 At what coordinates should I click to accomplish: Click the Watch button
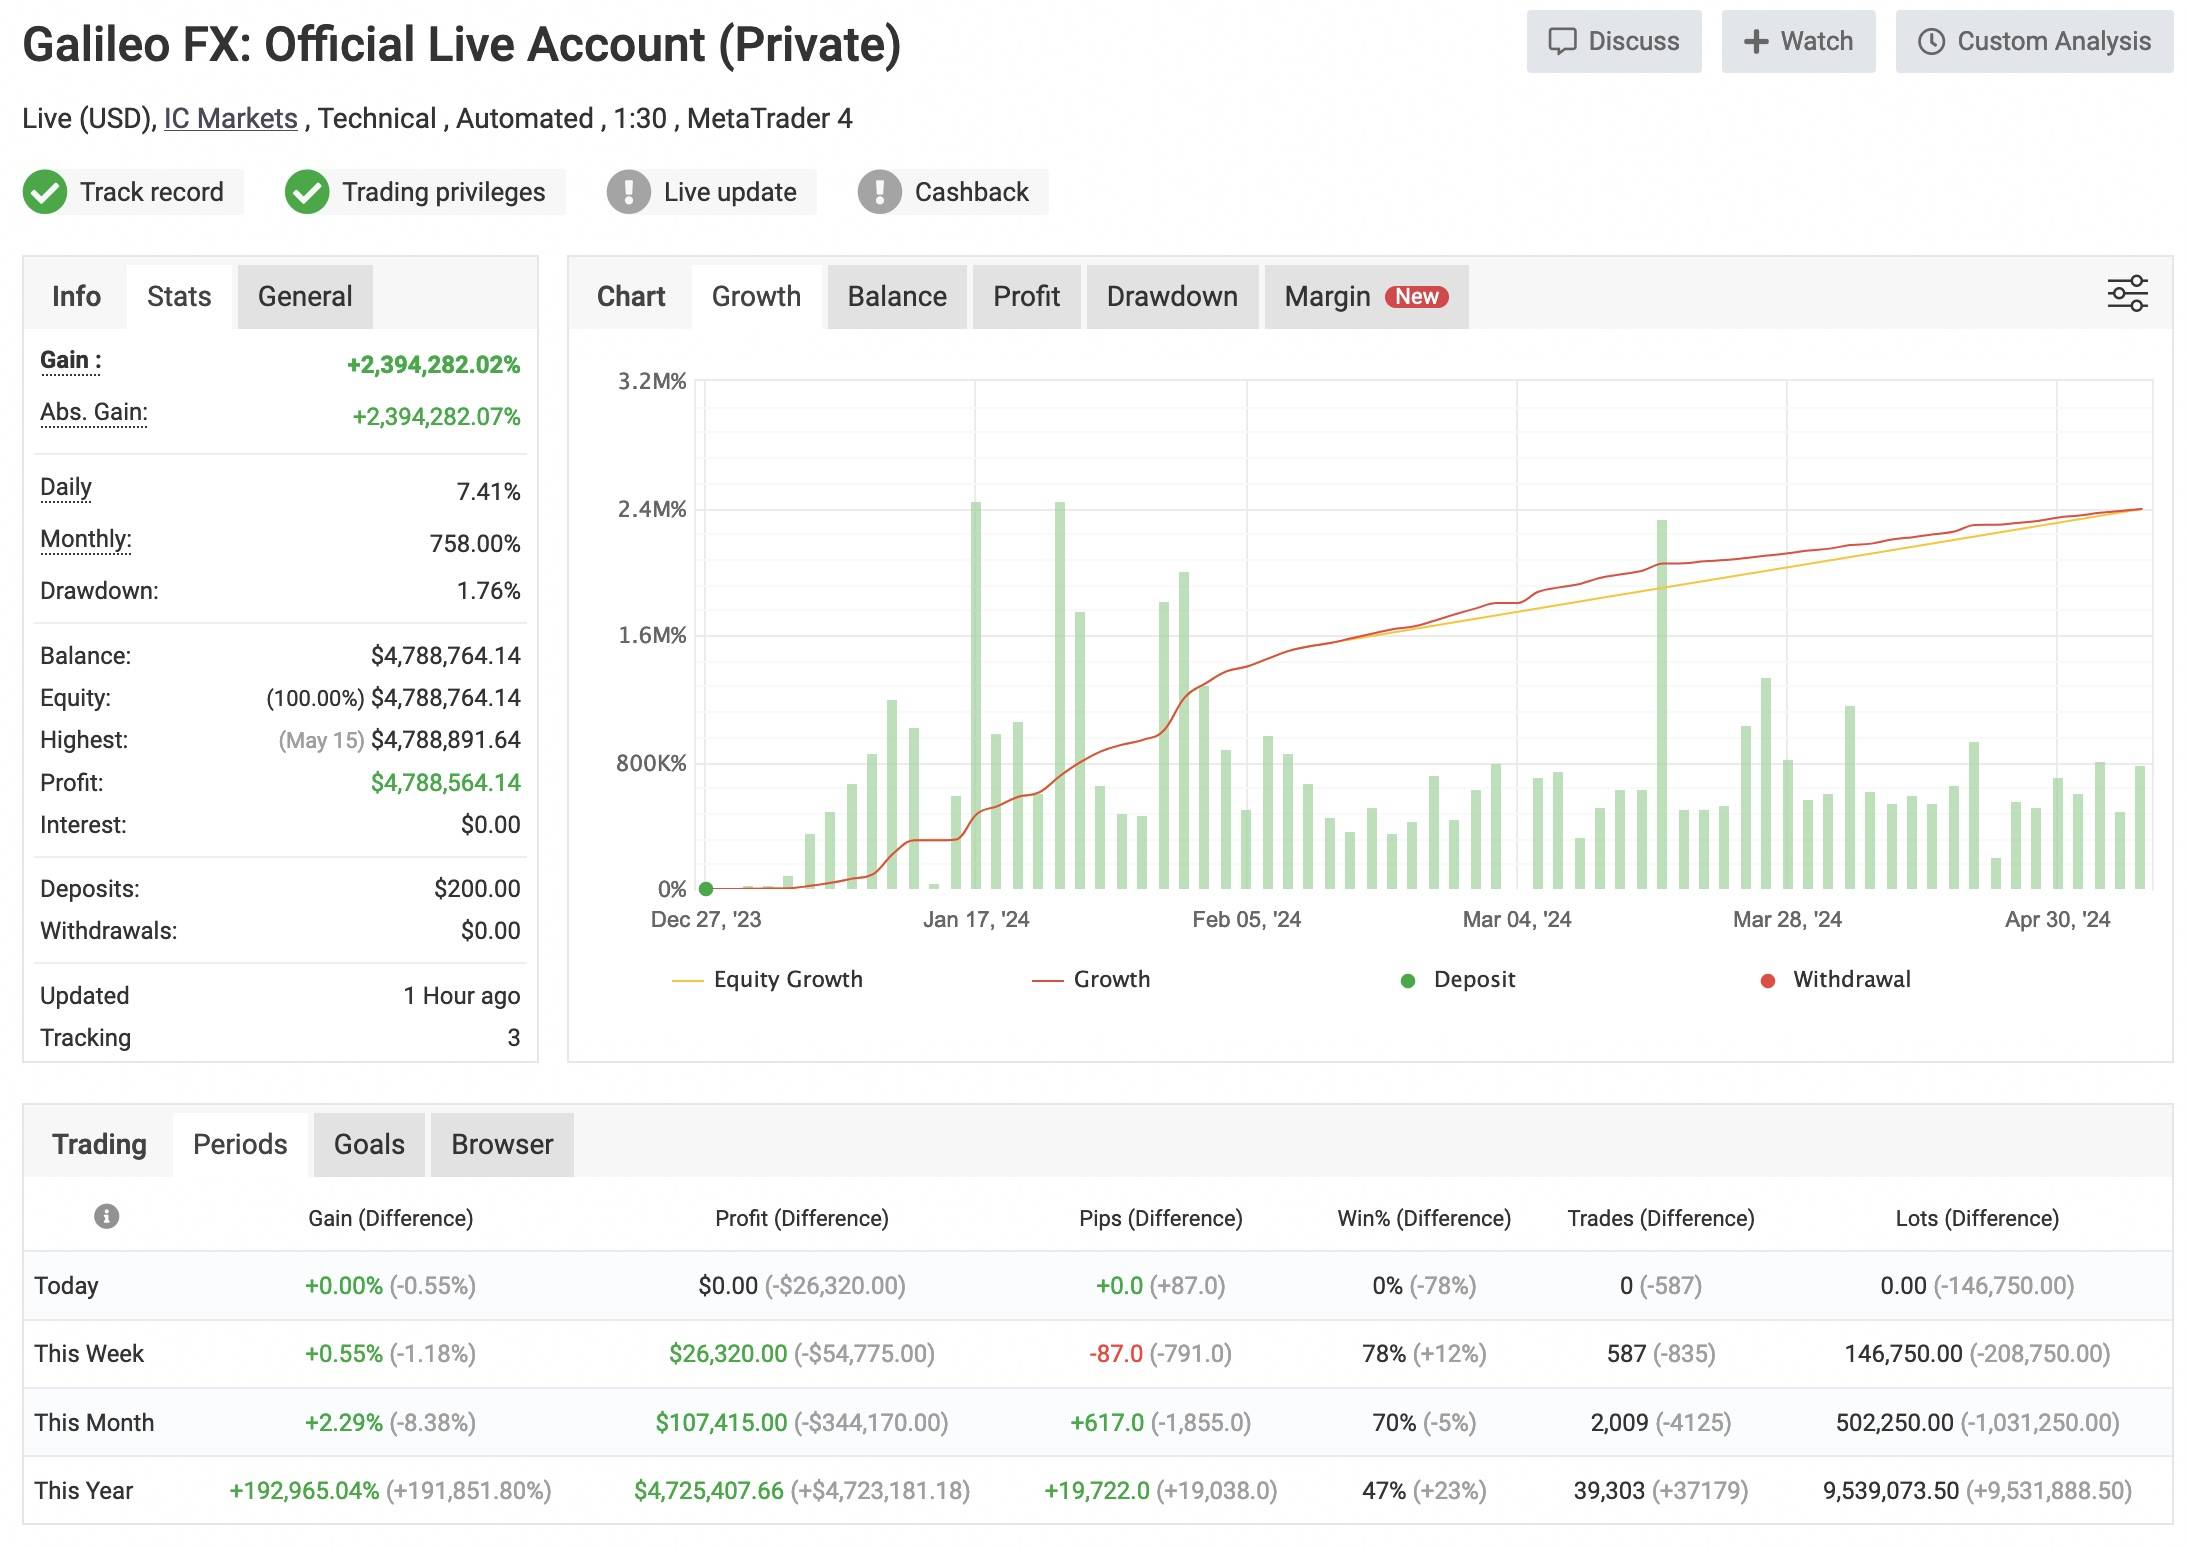pyautogui.click(x=1798, y=42)
